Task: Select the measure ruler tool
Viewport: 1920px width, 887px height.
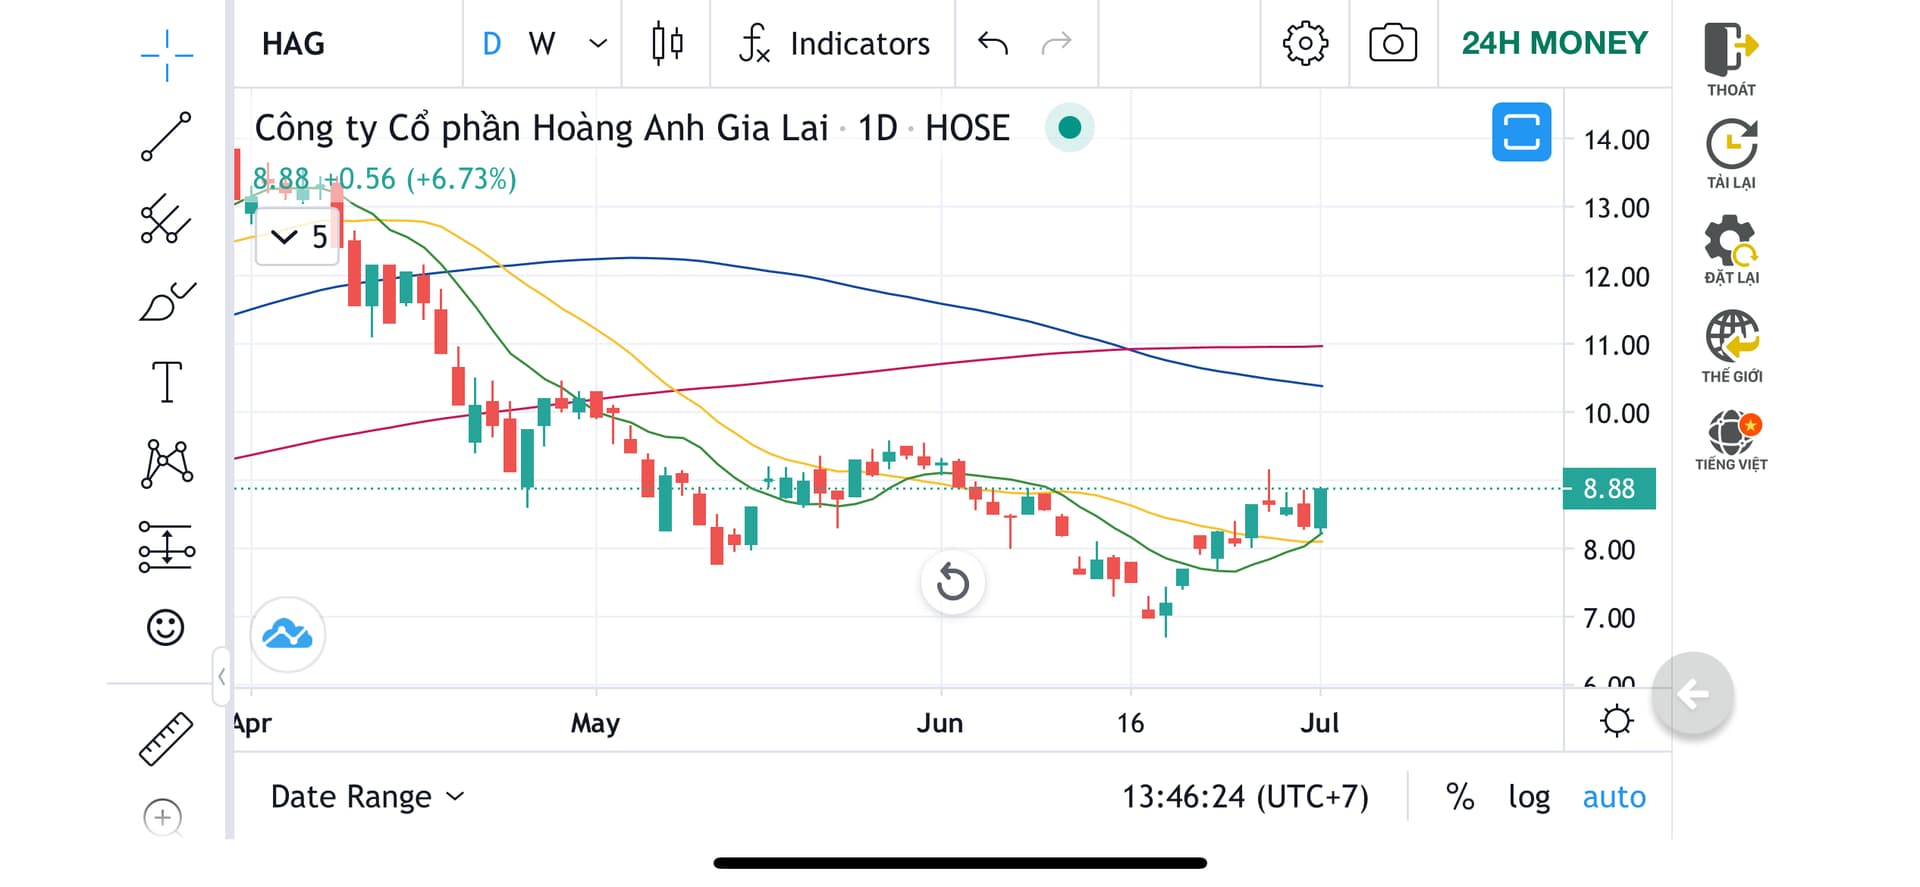Action: tap(166, 739)
